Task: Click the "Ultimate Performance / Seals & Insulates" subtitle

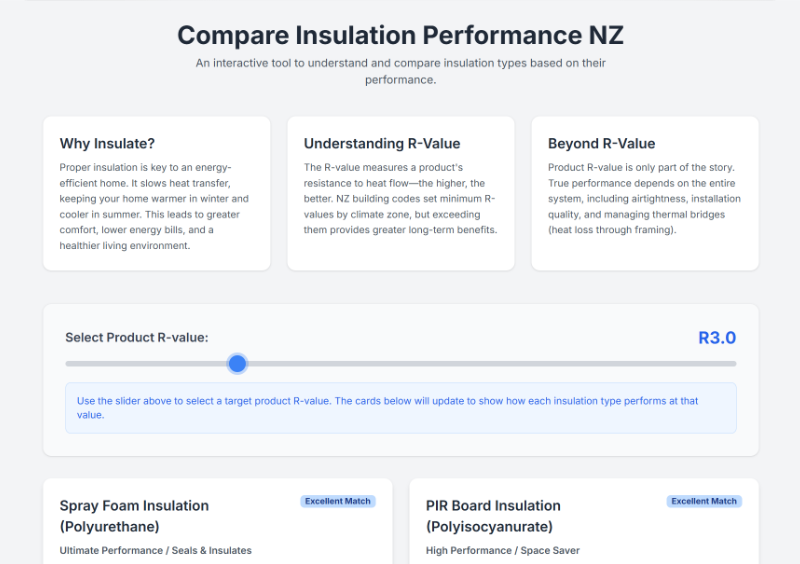Action: 156,551
